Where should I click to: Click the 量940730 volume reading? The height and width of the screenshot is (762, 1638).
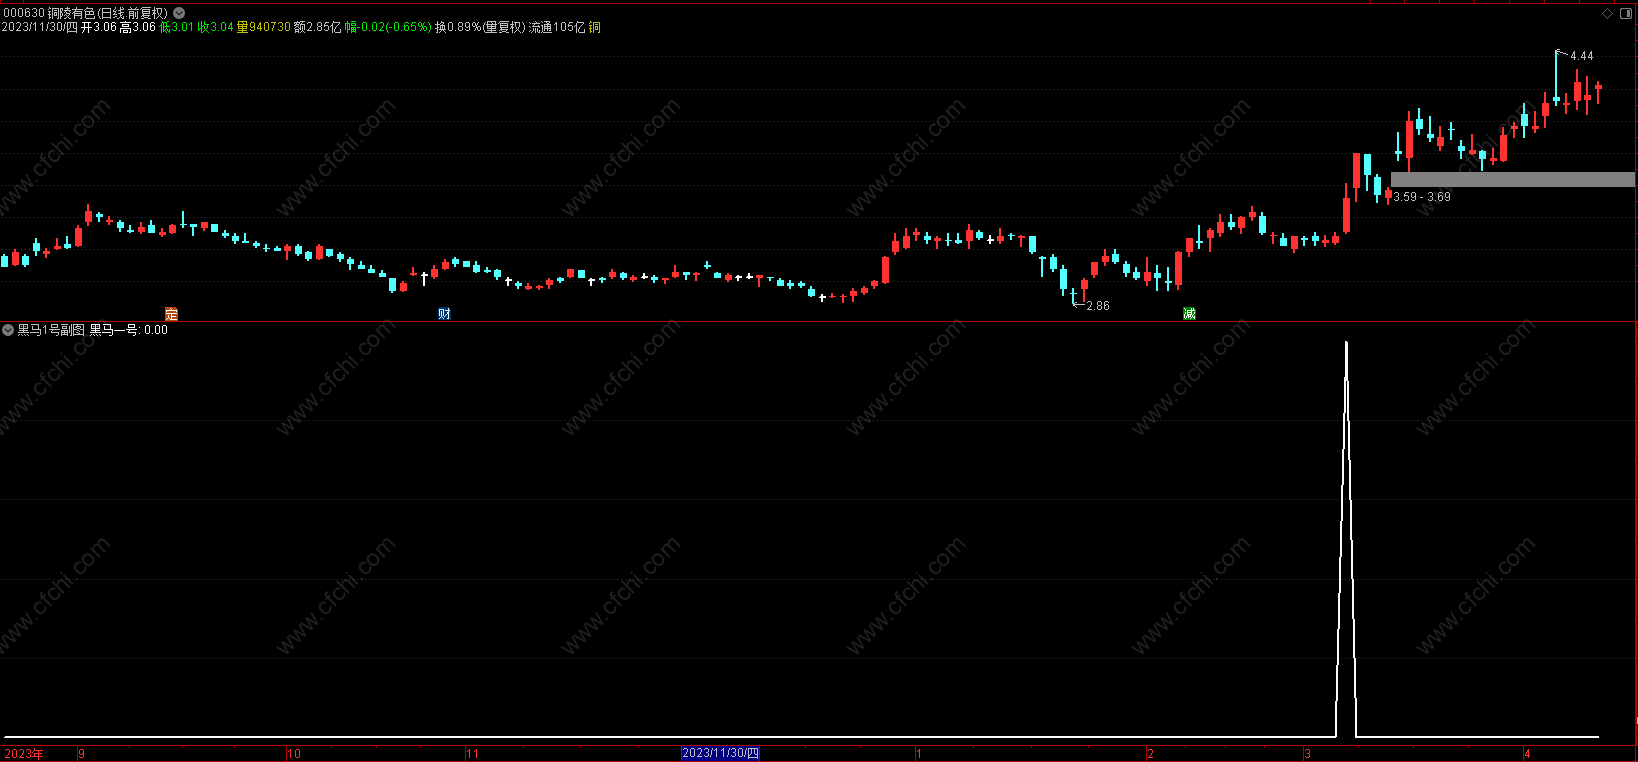[x=264, y=27]
